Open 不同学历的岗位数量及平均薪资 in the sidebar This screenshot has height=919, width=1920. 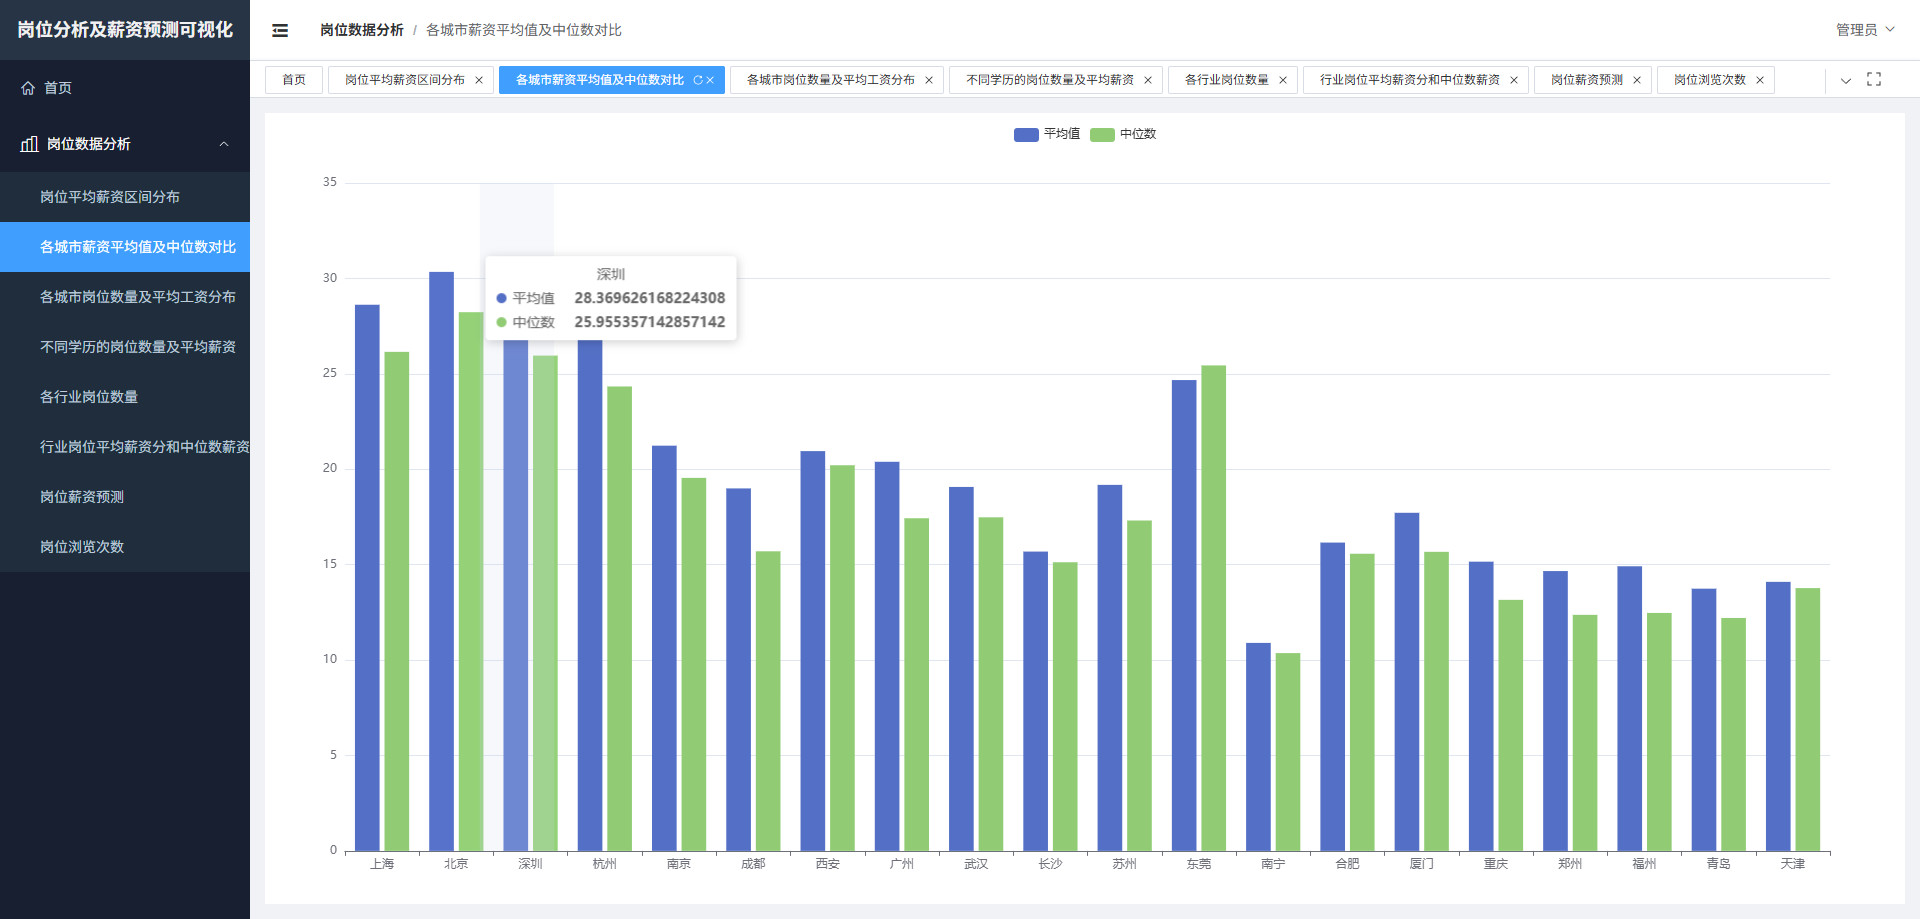125,347
